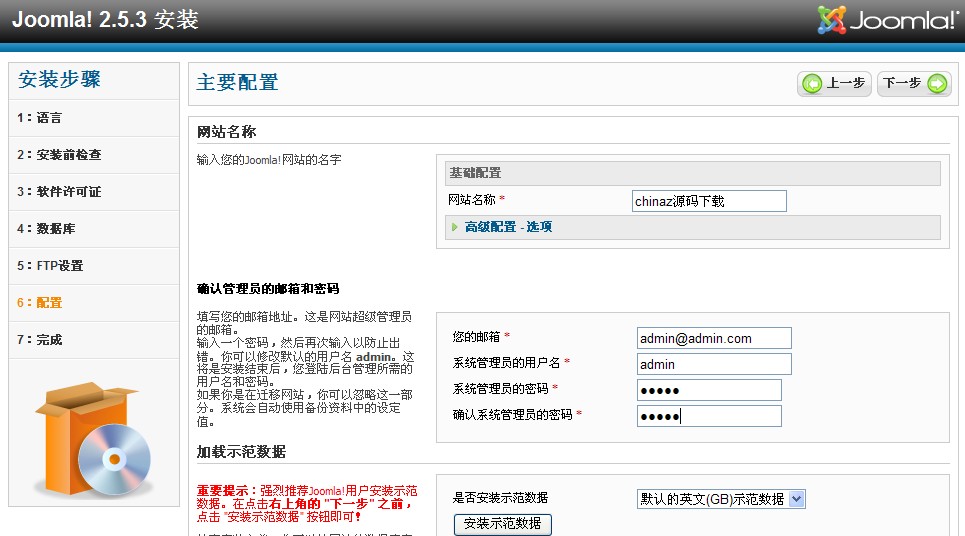Click the 系统管理员的用户名 field
Screen dimensions: 965x536
(x=714, y=364)
